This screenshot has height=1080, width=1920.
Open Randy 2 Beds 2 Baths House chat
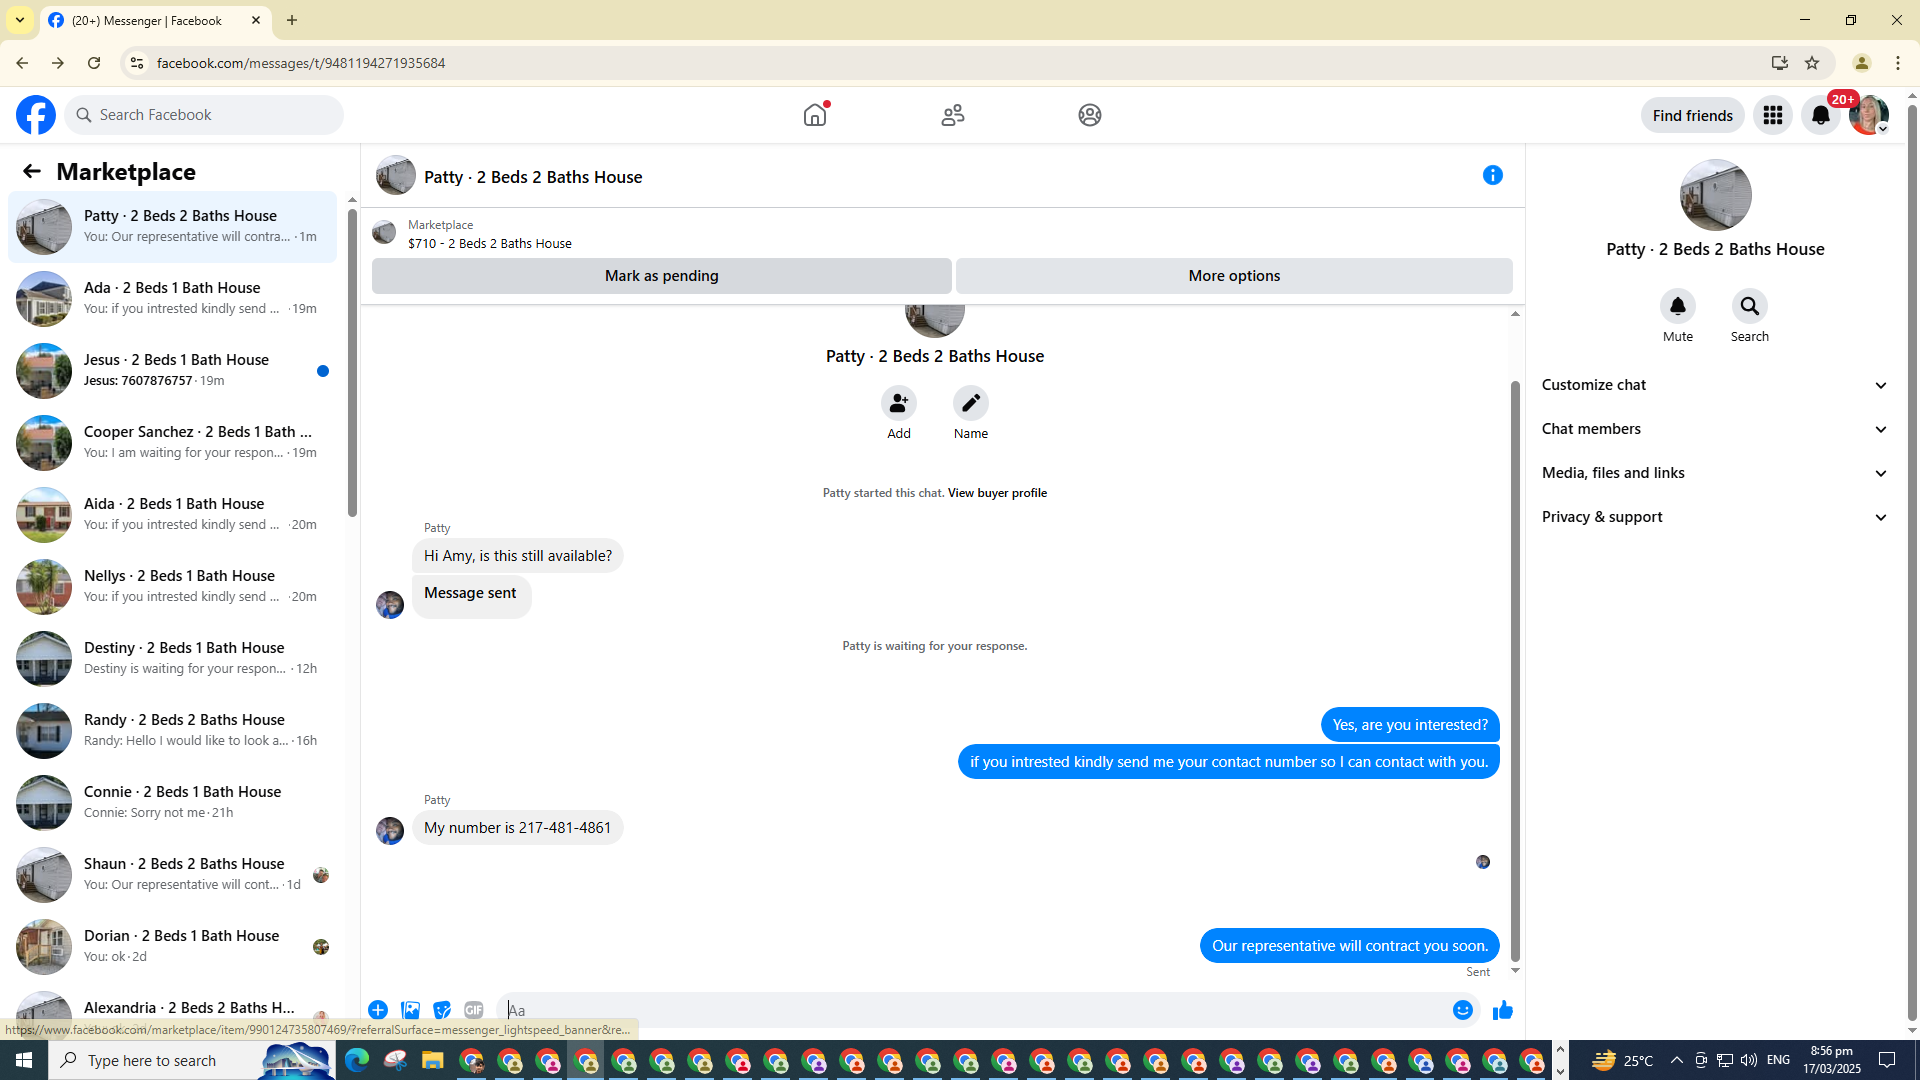click(172, 731)
